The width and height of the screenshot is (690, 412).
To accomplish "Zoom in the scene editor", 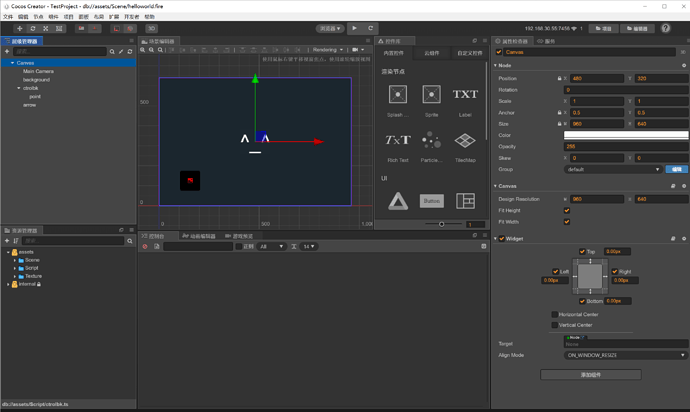I will pos(143,50).
